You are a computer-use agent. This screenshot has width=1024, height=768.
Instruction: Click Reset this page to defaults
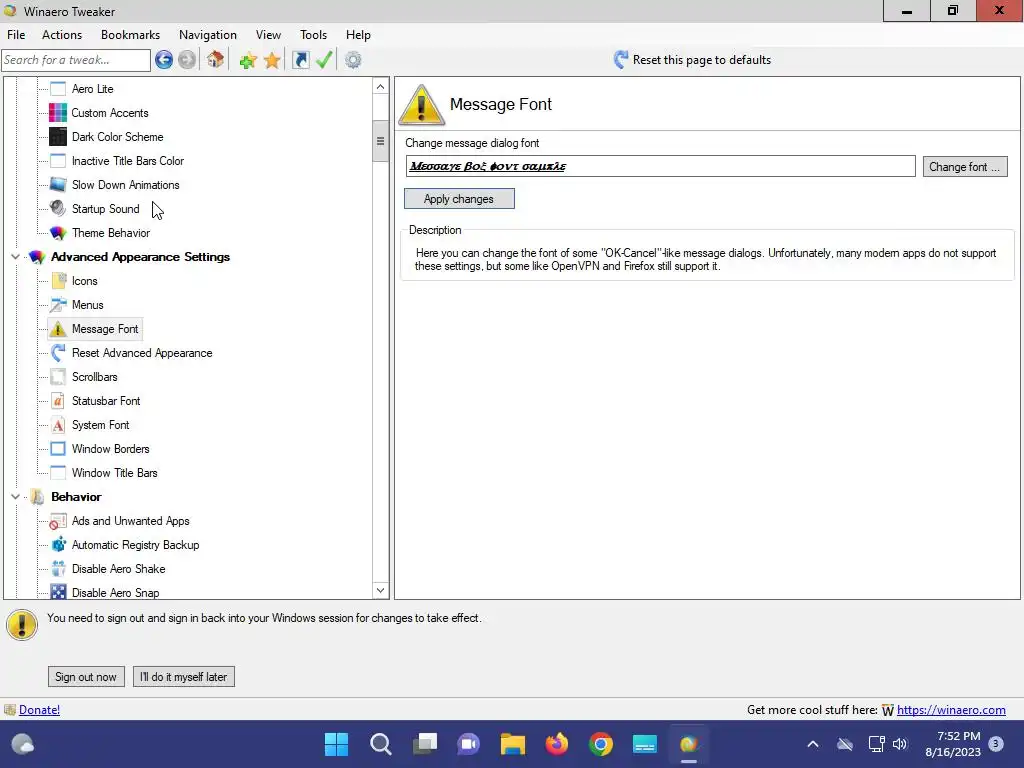[692, 60]
